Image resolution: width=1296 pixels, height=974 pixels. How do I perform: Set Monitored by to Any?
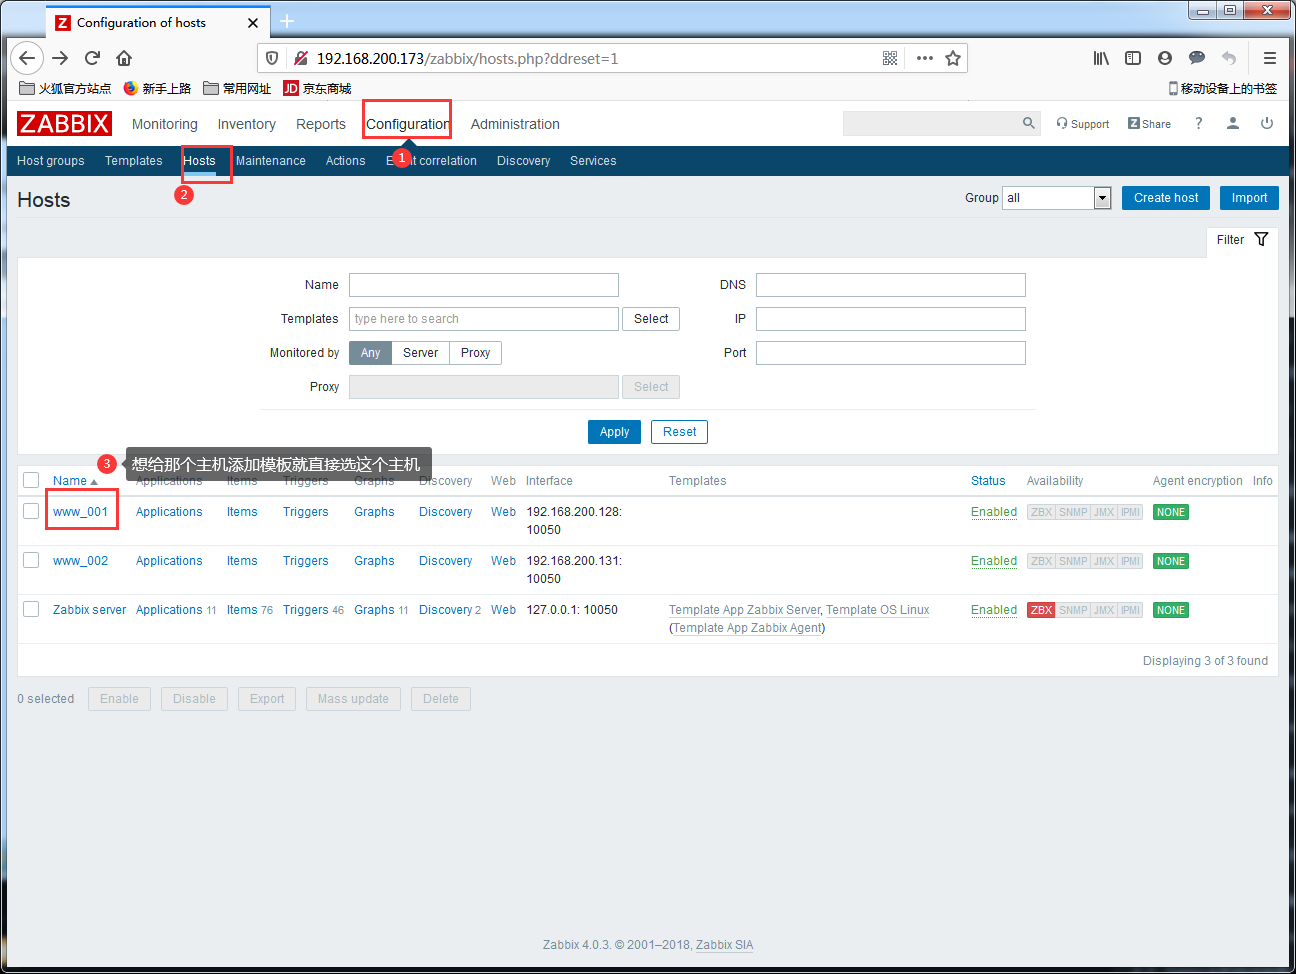(370, 353)
